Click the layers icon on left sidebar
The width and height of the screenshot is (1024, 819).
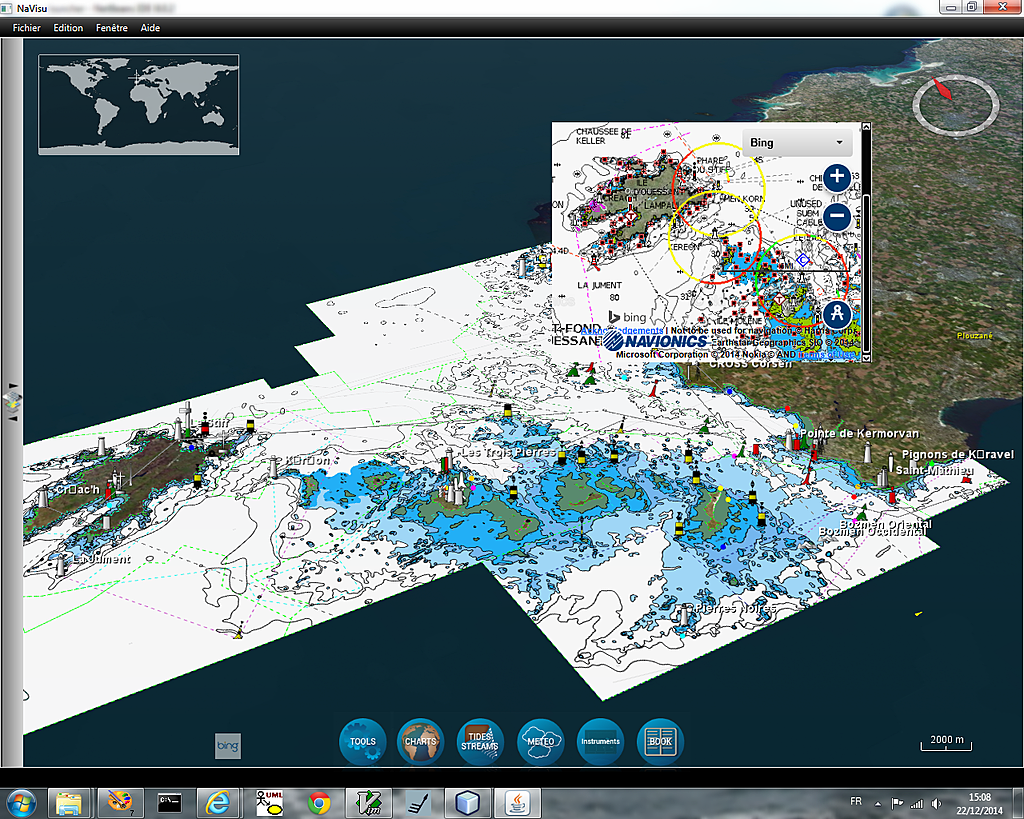(x=13, y=400)
